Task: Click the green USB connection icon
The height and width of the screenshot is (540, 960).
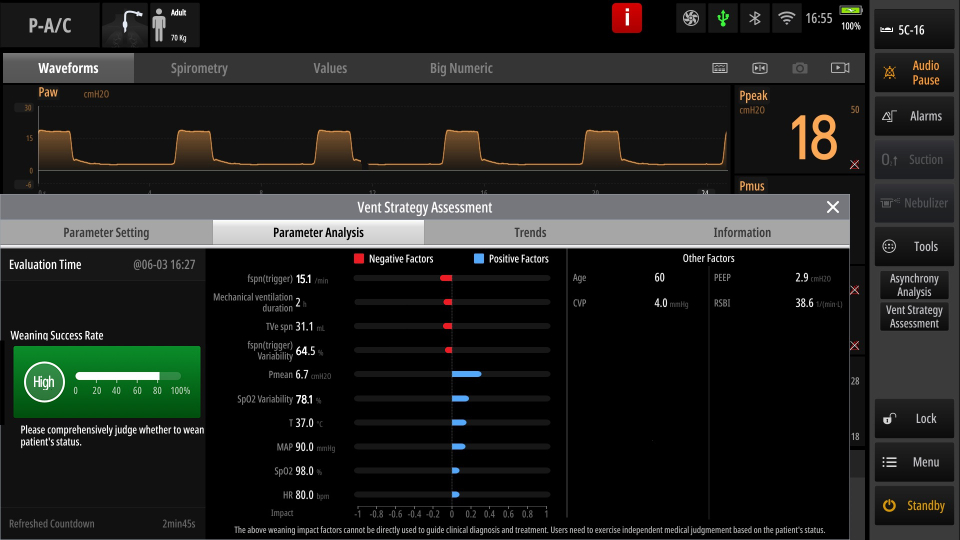Action: (x=722, y=18)
